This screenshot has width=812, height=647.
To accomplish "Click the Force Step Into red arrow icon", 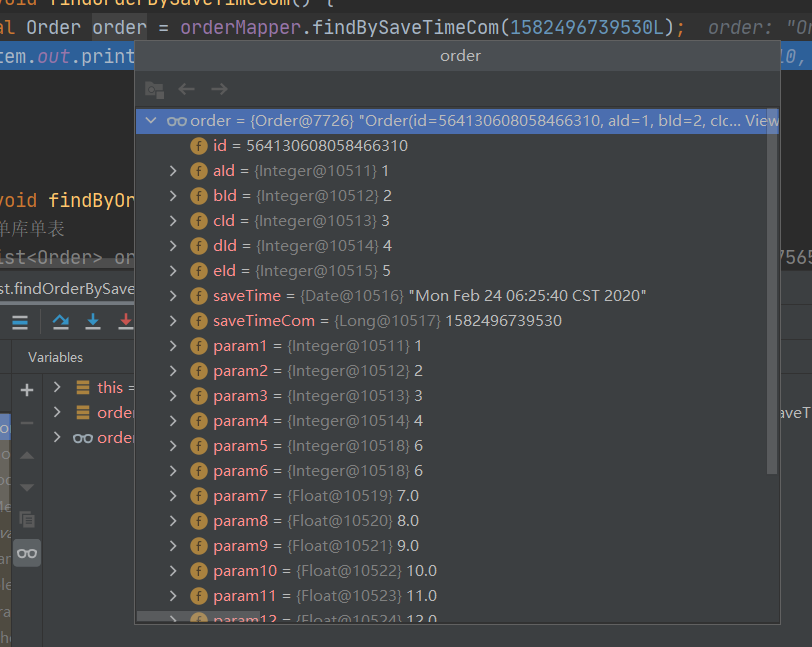I will click(126, 322).
